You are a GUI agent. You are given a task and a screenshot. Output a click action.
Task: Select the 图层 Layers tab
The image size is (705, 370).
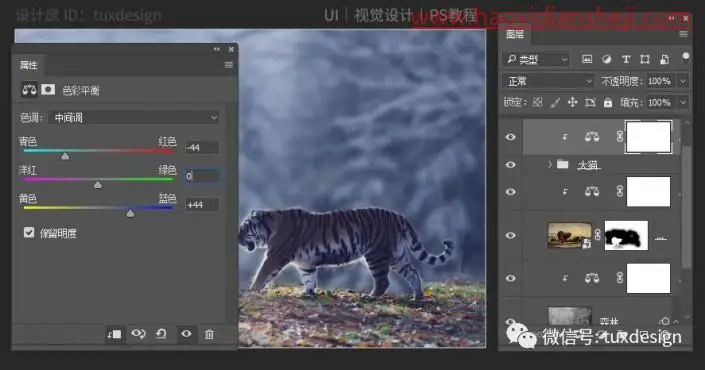(x=515, y=34)
